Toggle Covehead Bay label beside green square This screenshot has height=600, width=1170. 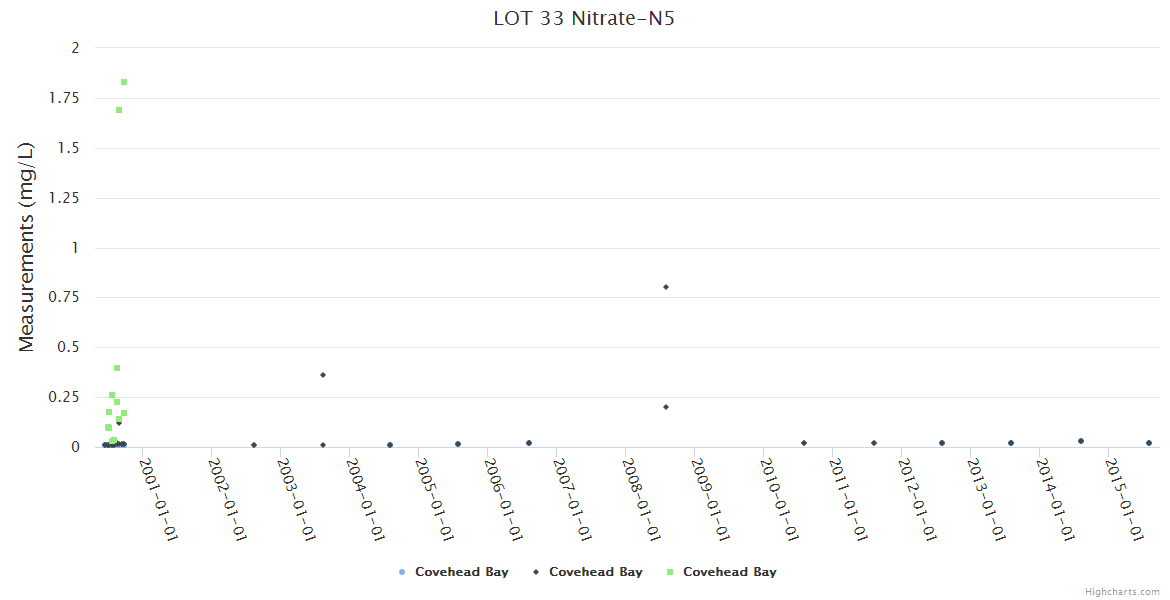[x=729, y=572]
